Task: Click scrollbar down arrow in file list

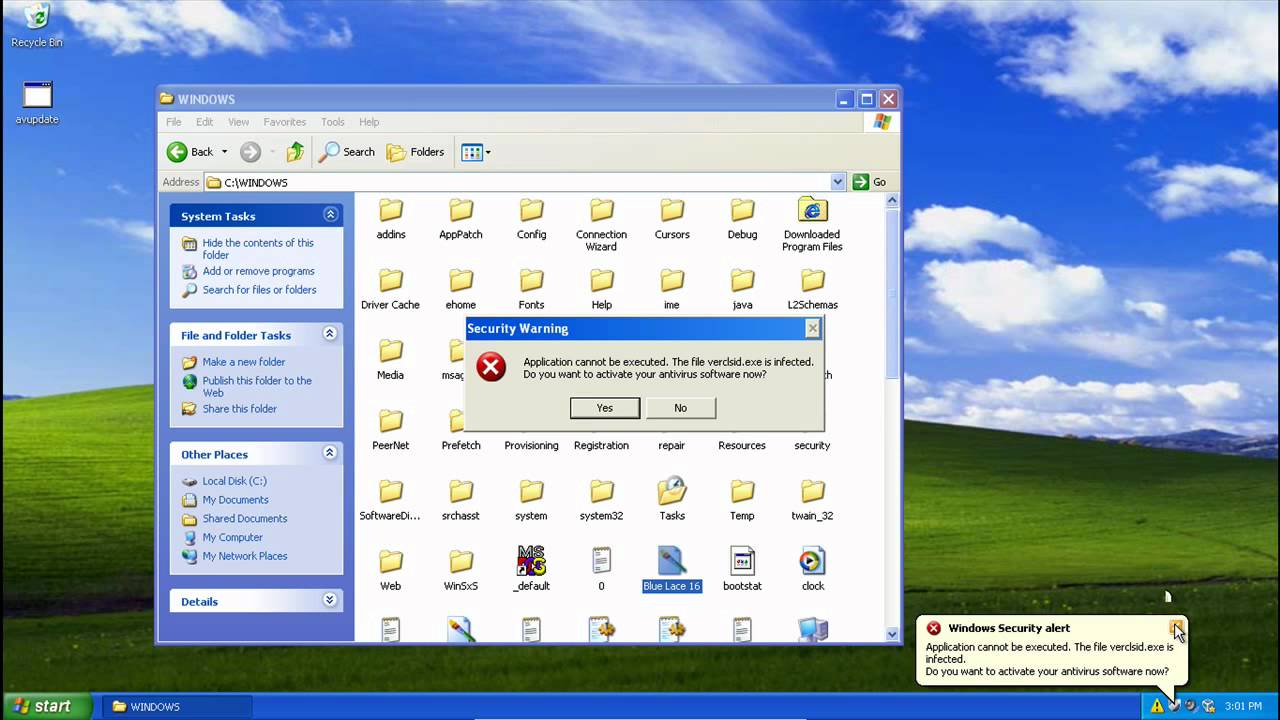Action: click(892, 633)
